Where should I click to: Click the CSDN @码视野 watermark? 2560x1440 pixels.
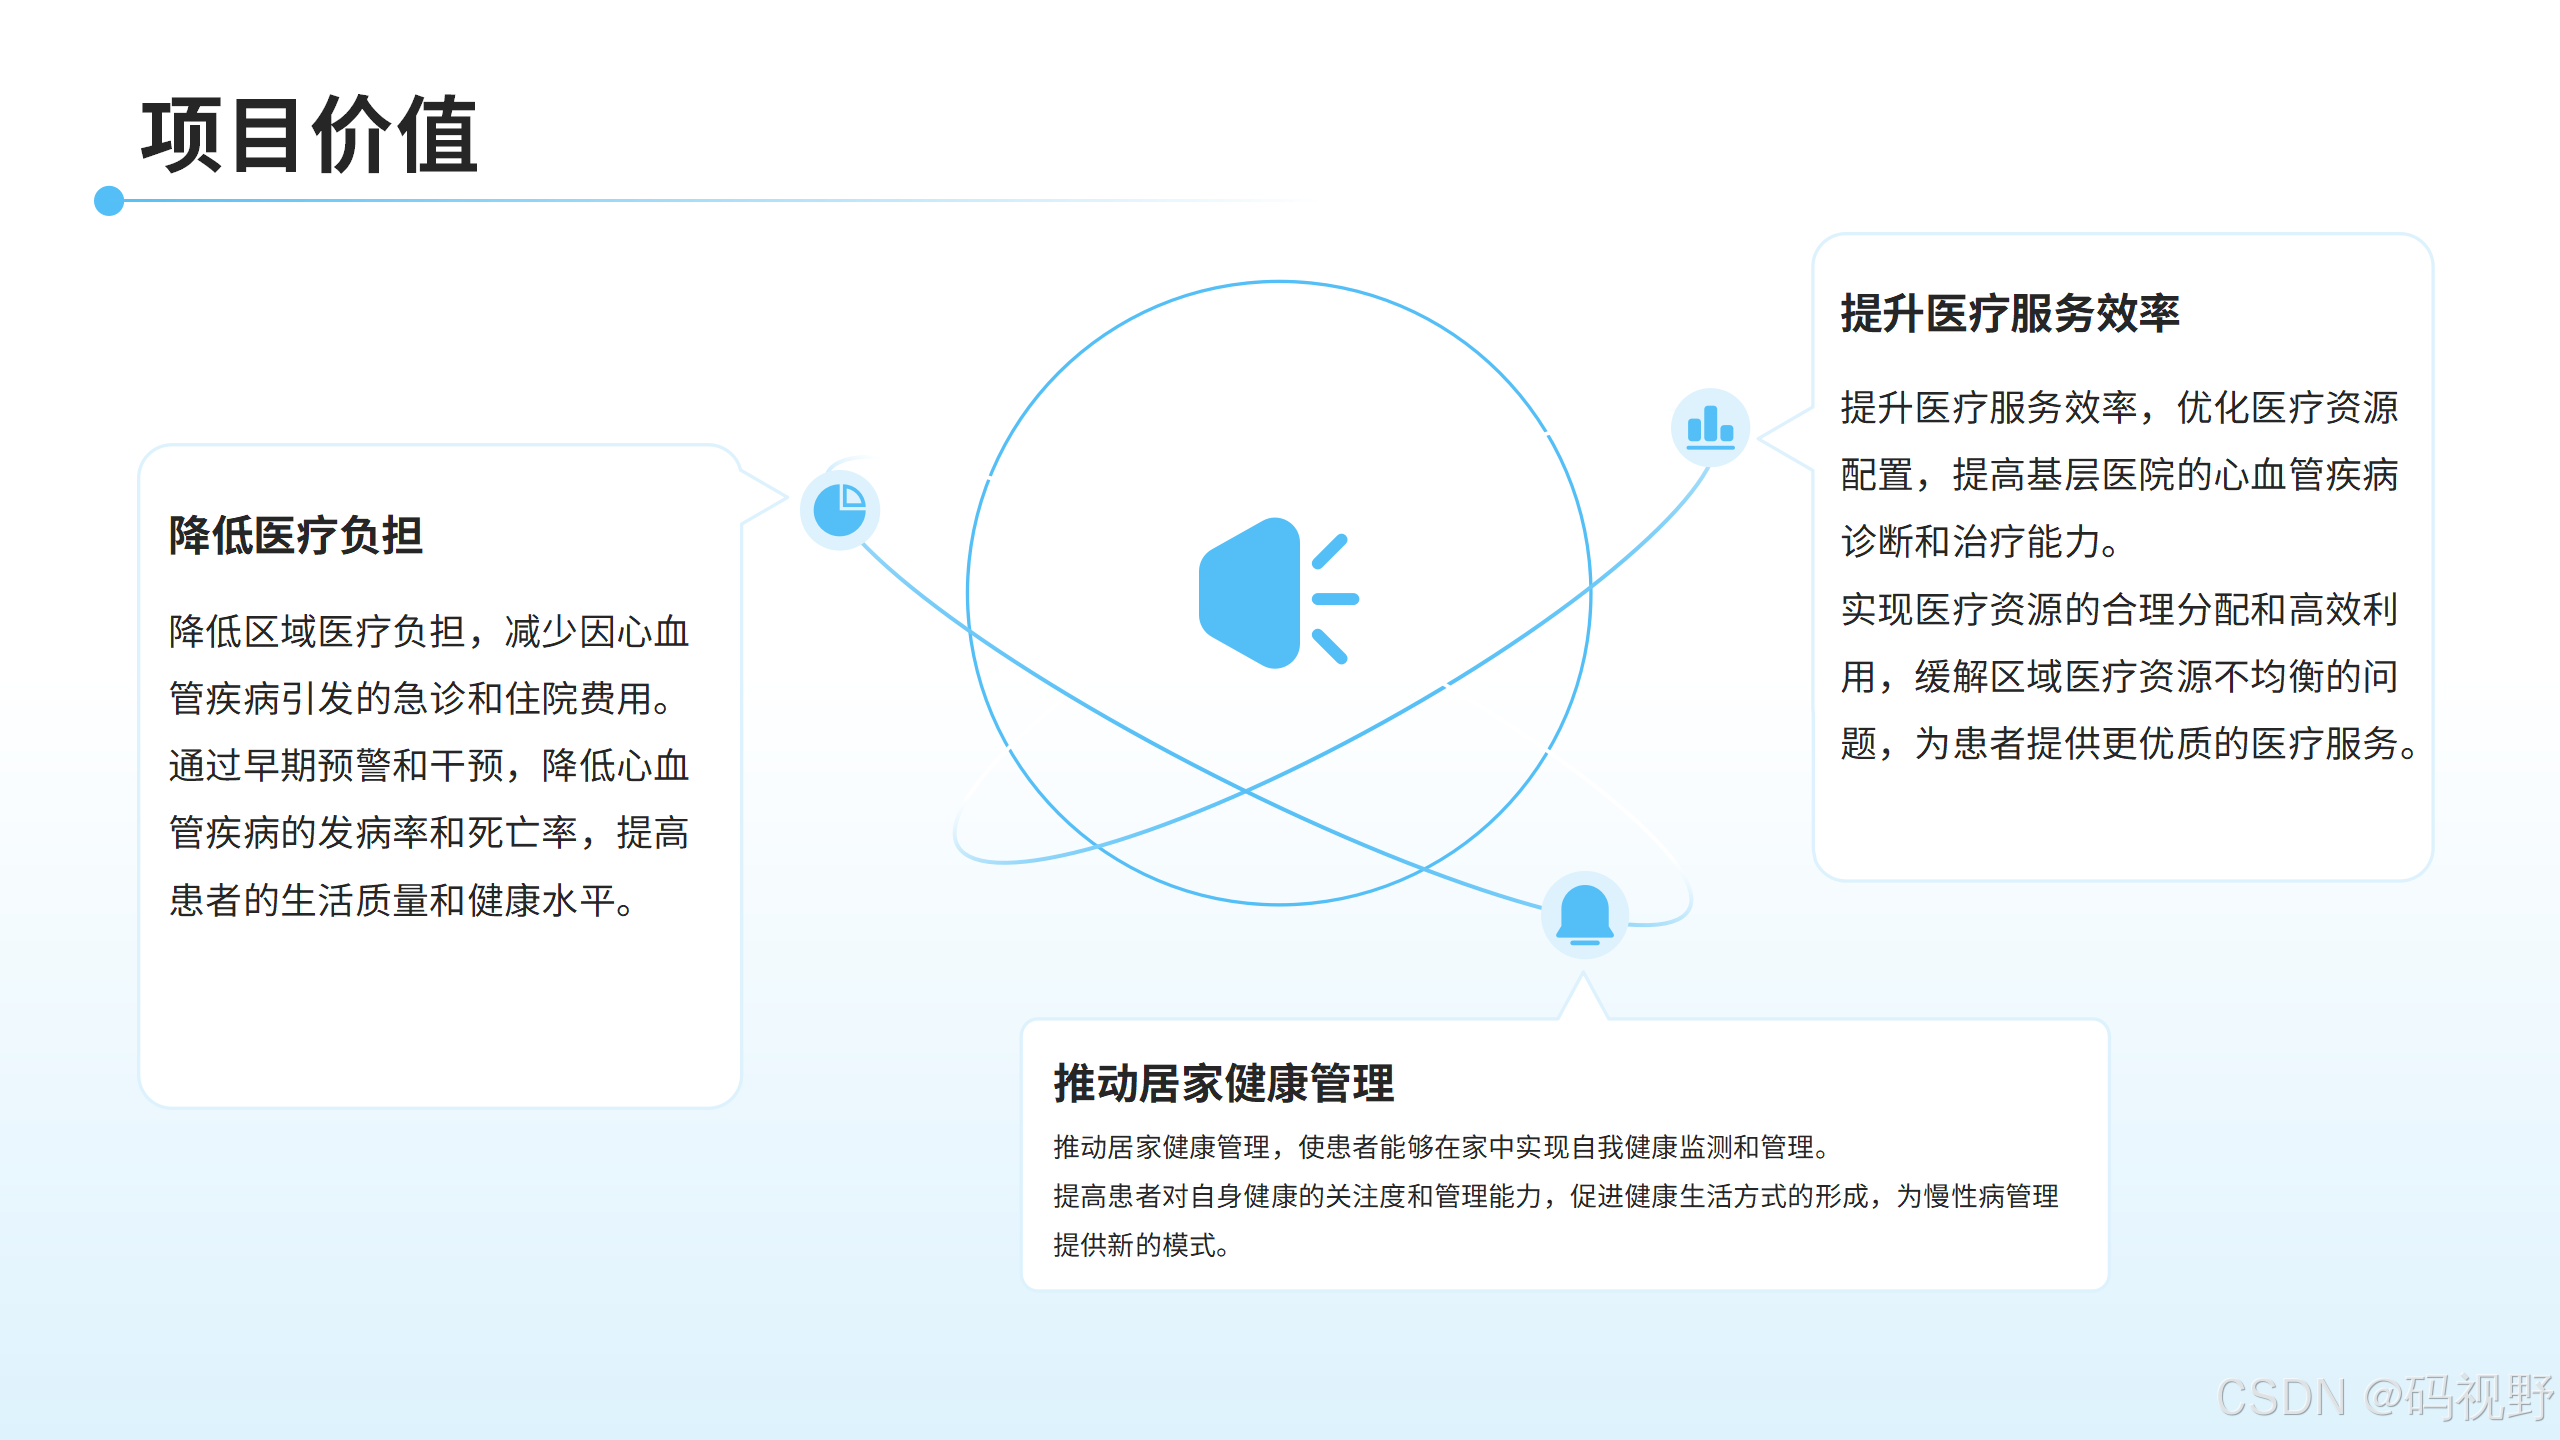(2384, 1397)
